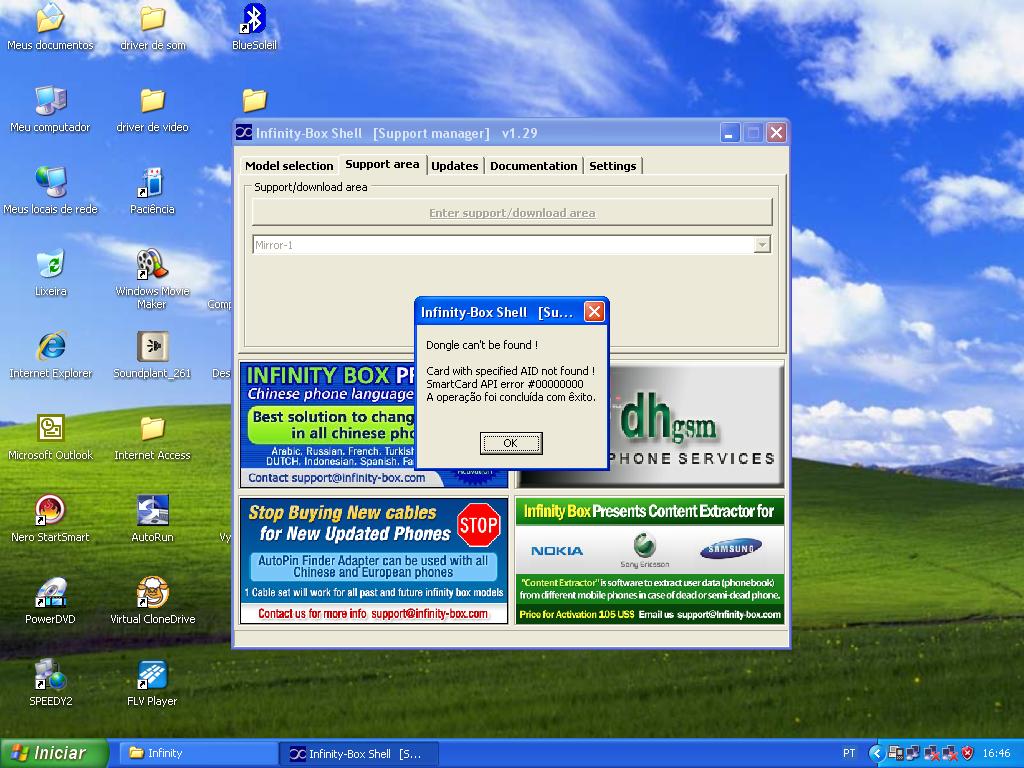The height and width of the screenshot is (768, 1024).
Task: Click the Infinity-Box logo icon in the title bar
Action: tap(244, 133)
